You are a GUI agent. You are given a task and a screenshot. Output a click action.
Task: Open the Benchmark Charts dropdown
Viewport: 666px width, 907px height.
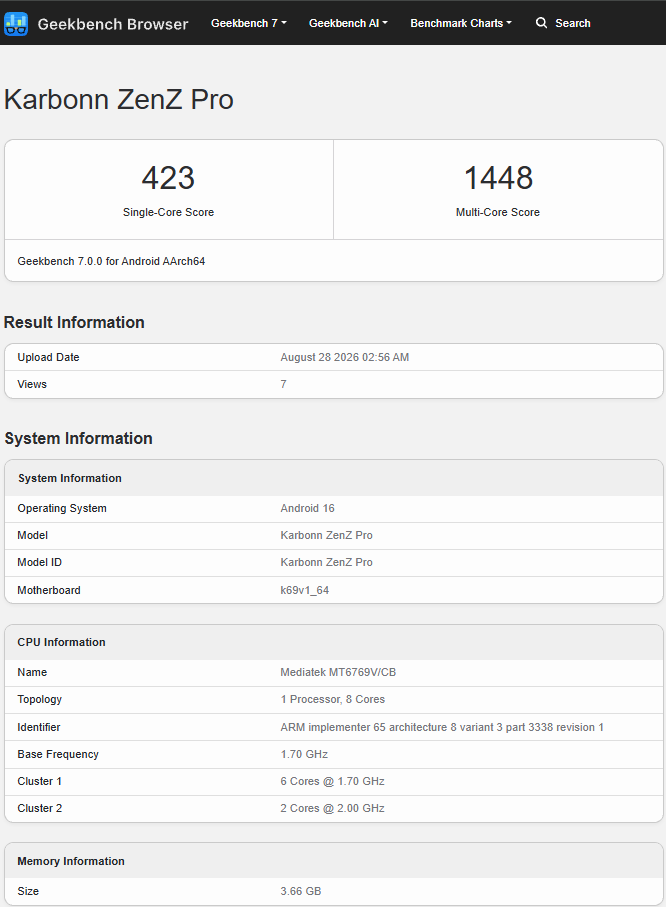click(x=461, y=23)
